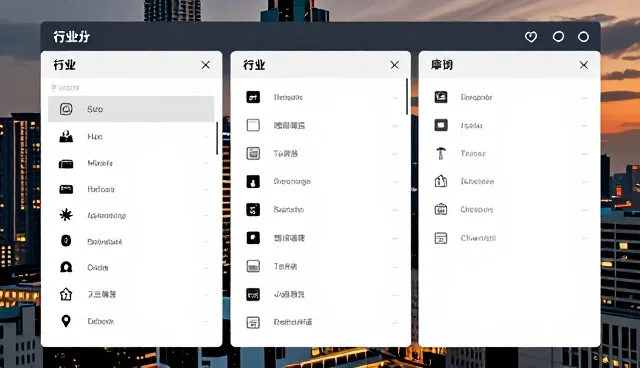The width and height of the screenshot is (640, 368).
Task: Click the dash at end of starburst row
Action: click(206, 215)
